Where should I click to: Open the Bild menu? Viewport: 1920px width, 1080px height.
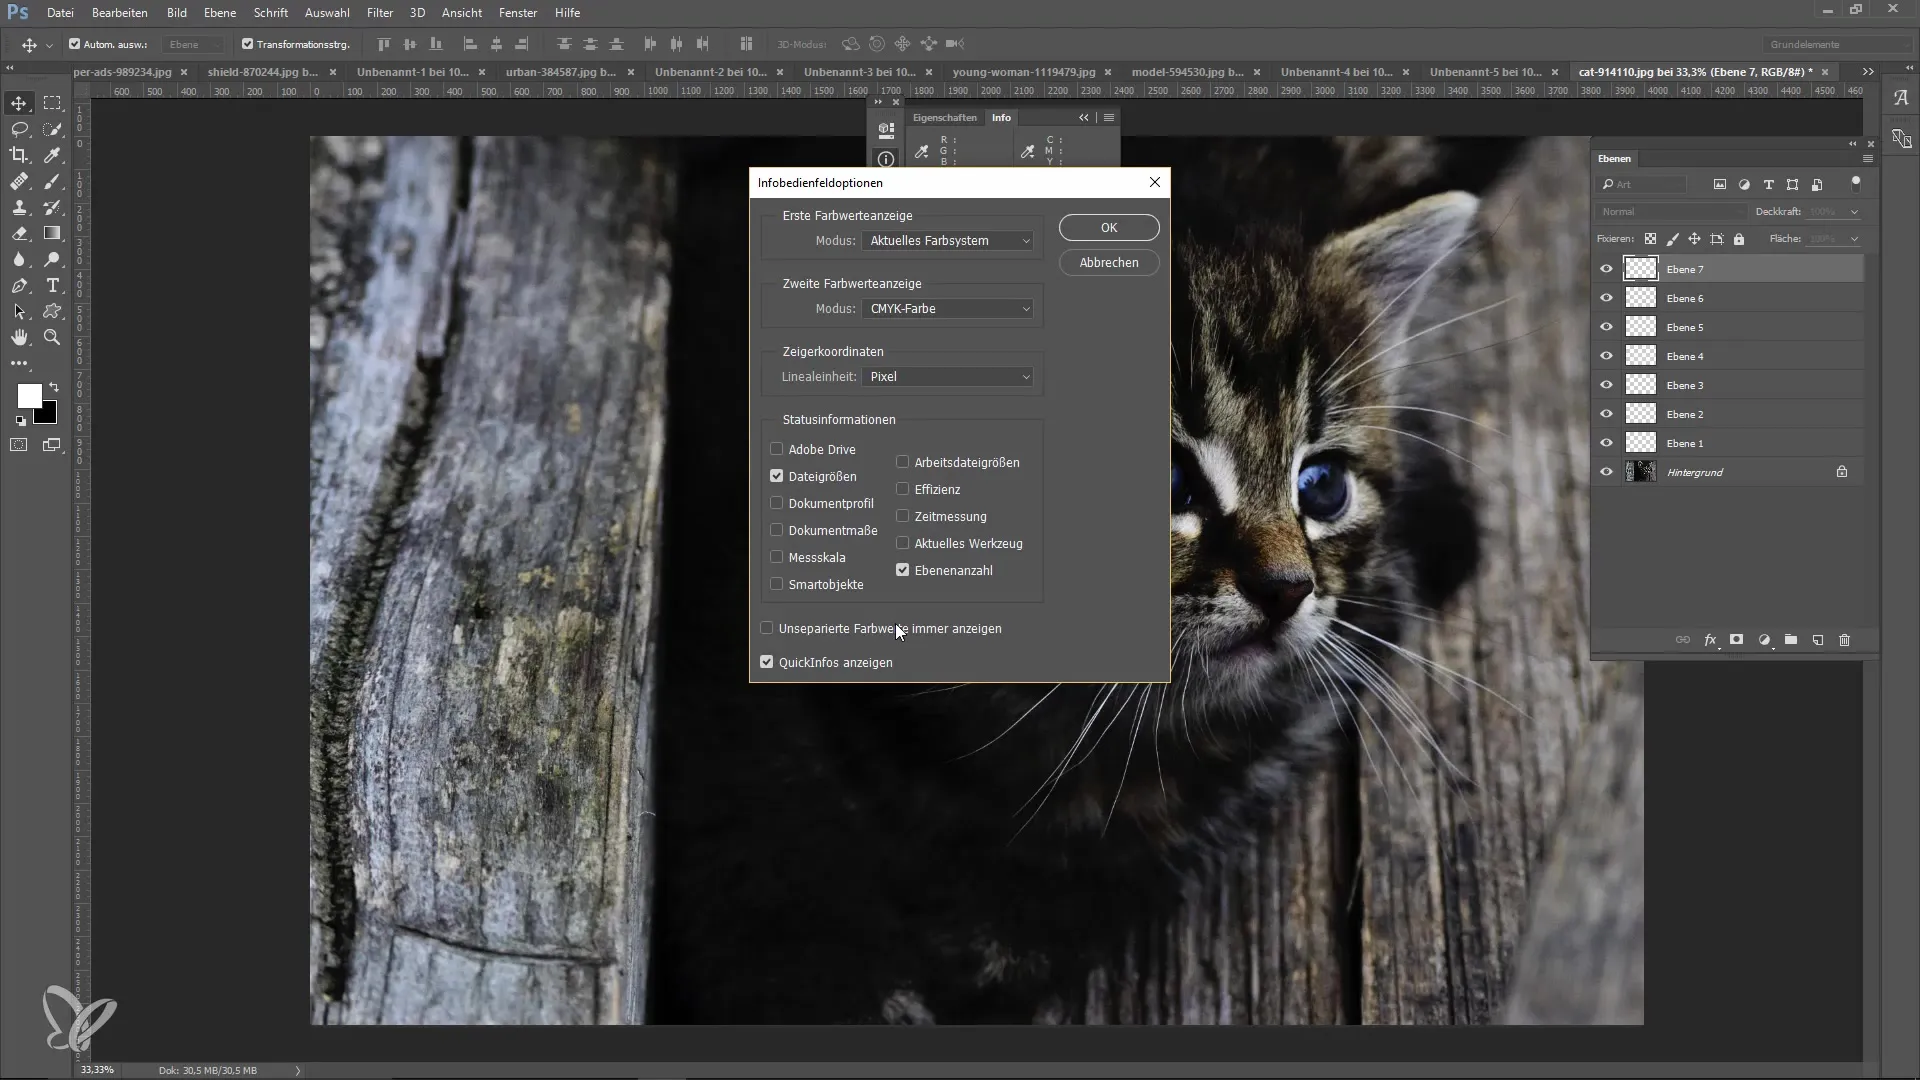pos(177,13)
